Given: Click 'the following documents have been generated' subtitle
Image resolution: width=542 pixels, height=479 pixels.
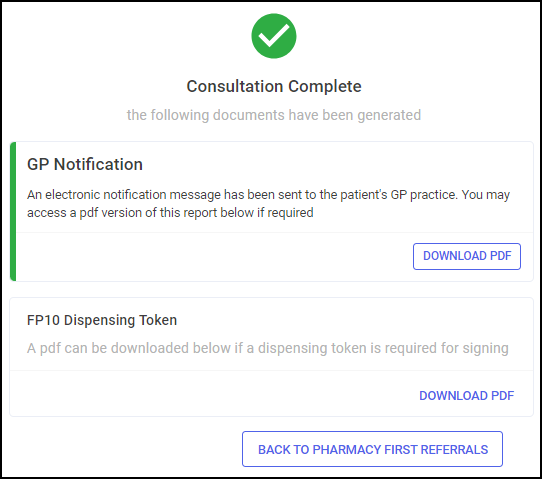Looking at the screenshot, I should (274, 115).
